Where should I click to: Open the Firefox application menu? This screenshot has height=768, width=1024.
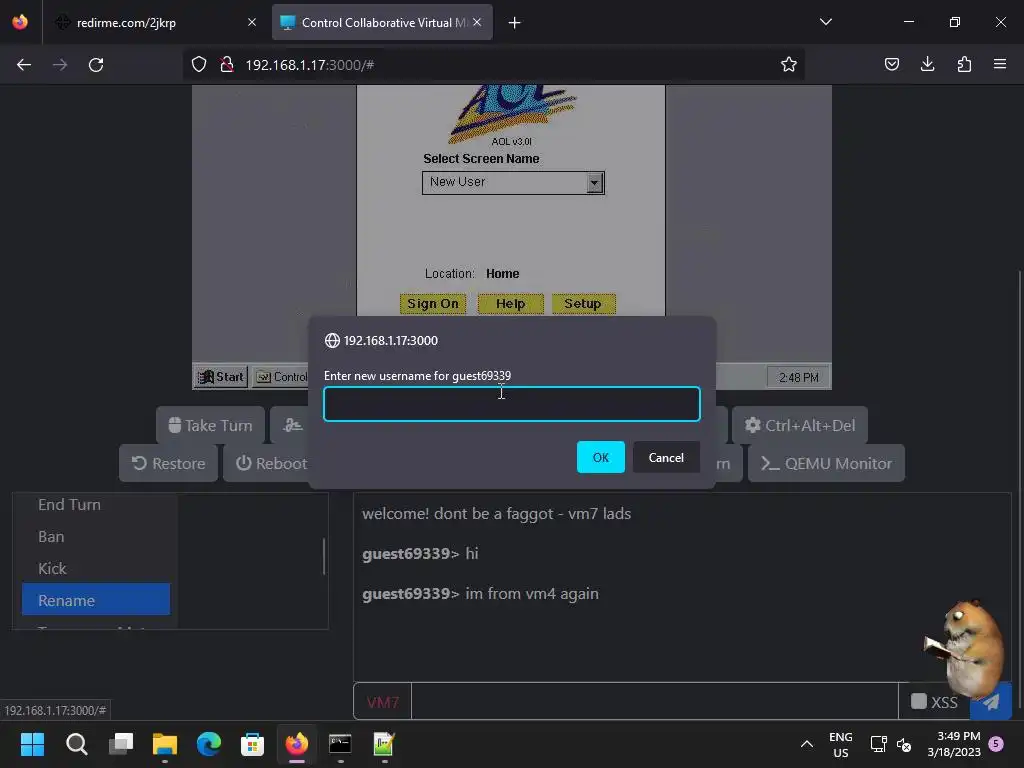click(x=1000, y=64)
